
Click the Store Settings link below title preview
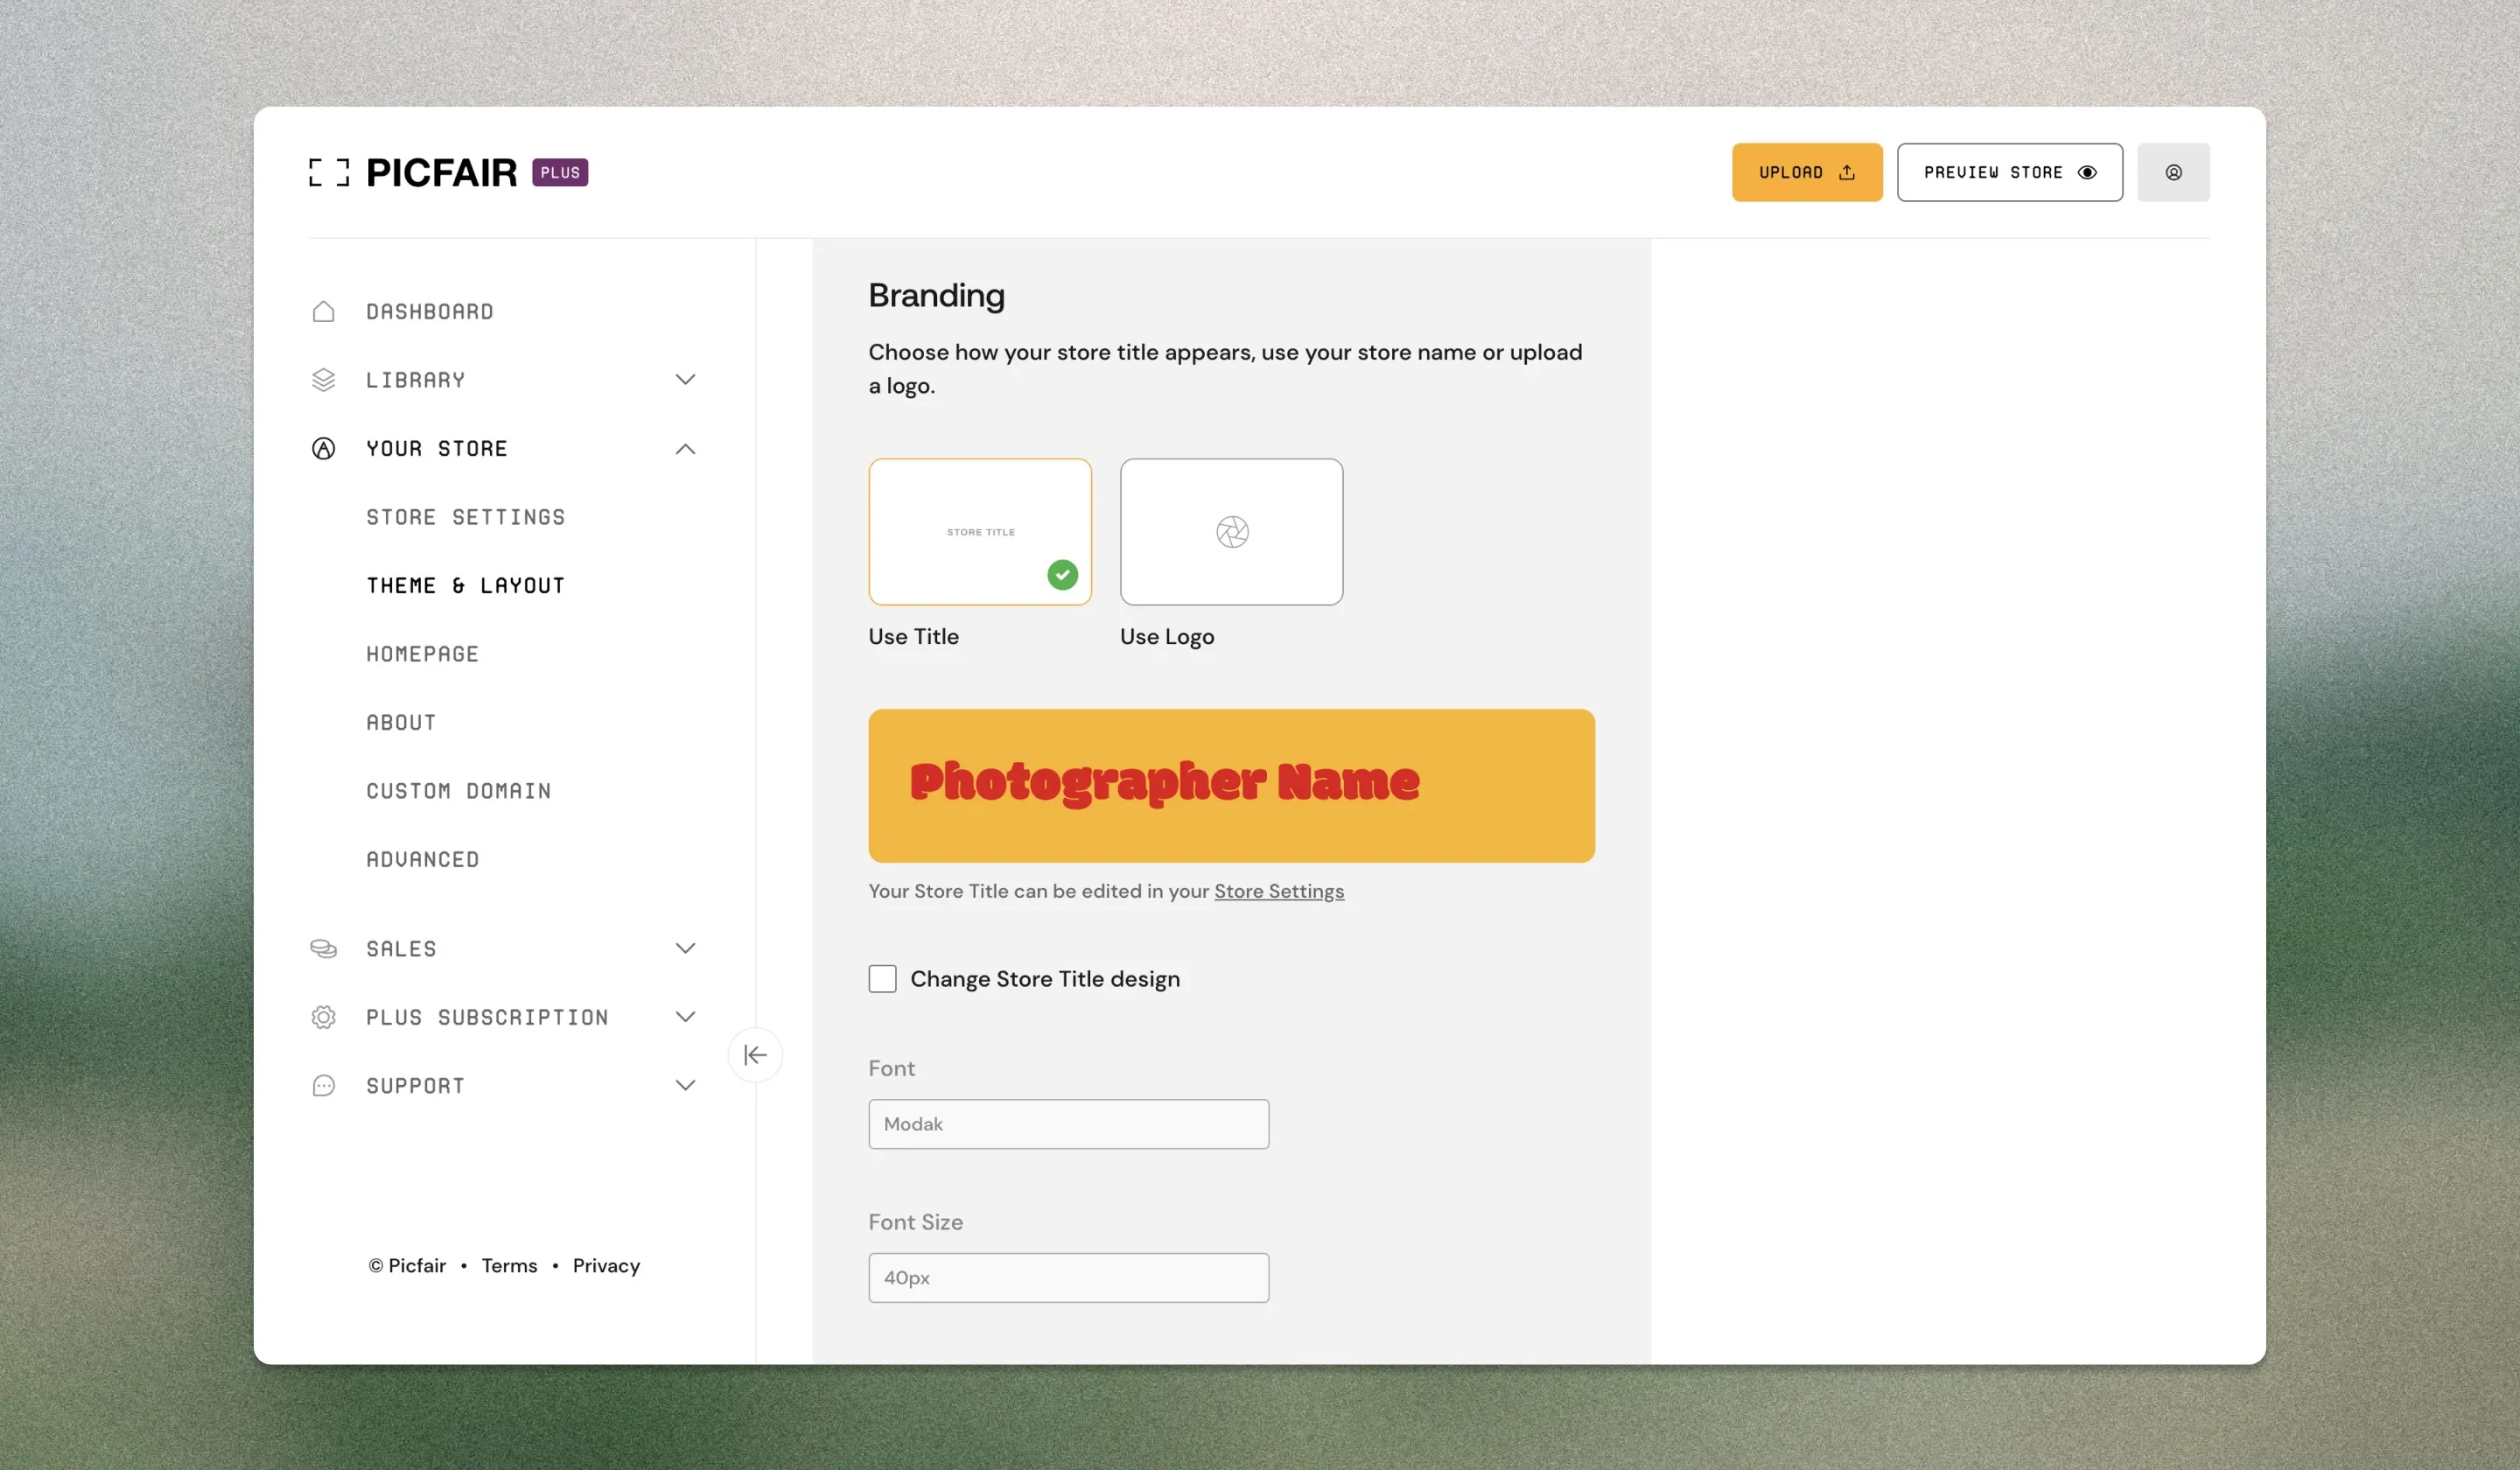1279,891
